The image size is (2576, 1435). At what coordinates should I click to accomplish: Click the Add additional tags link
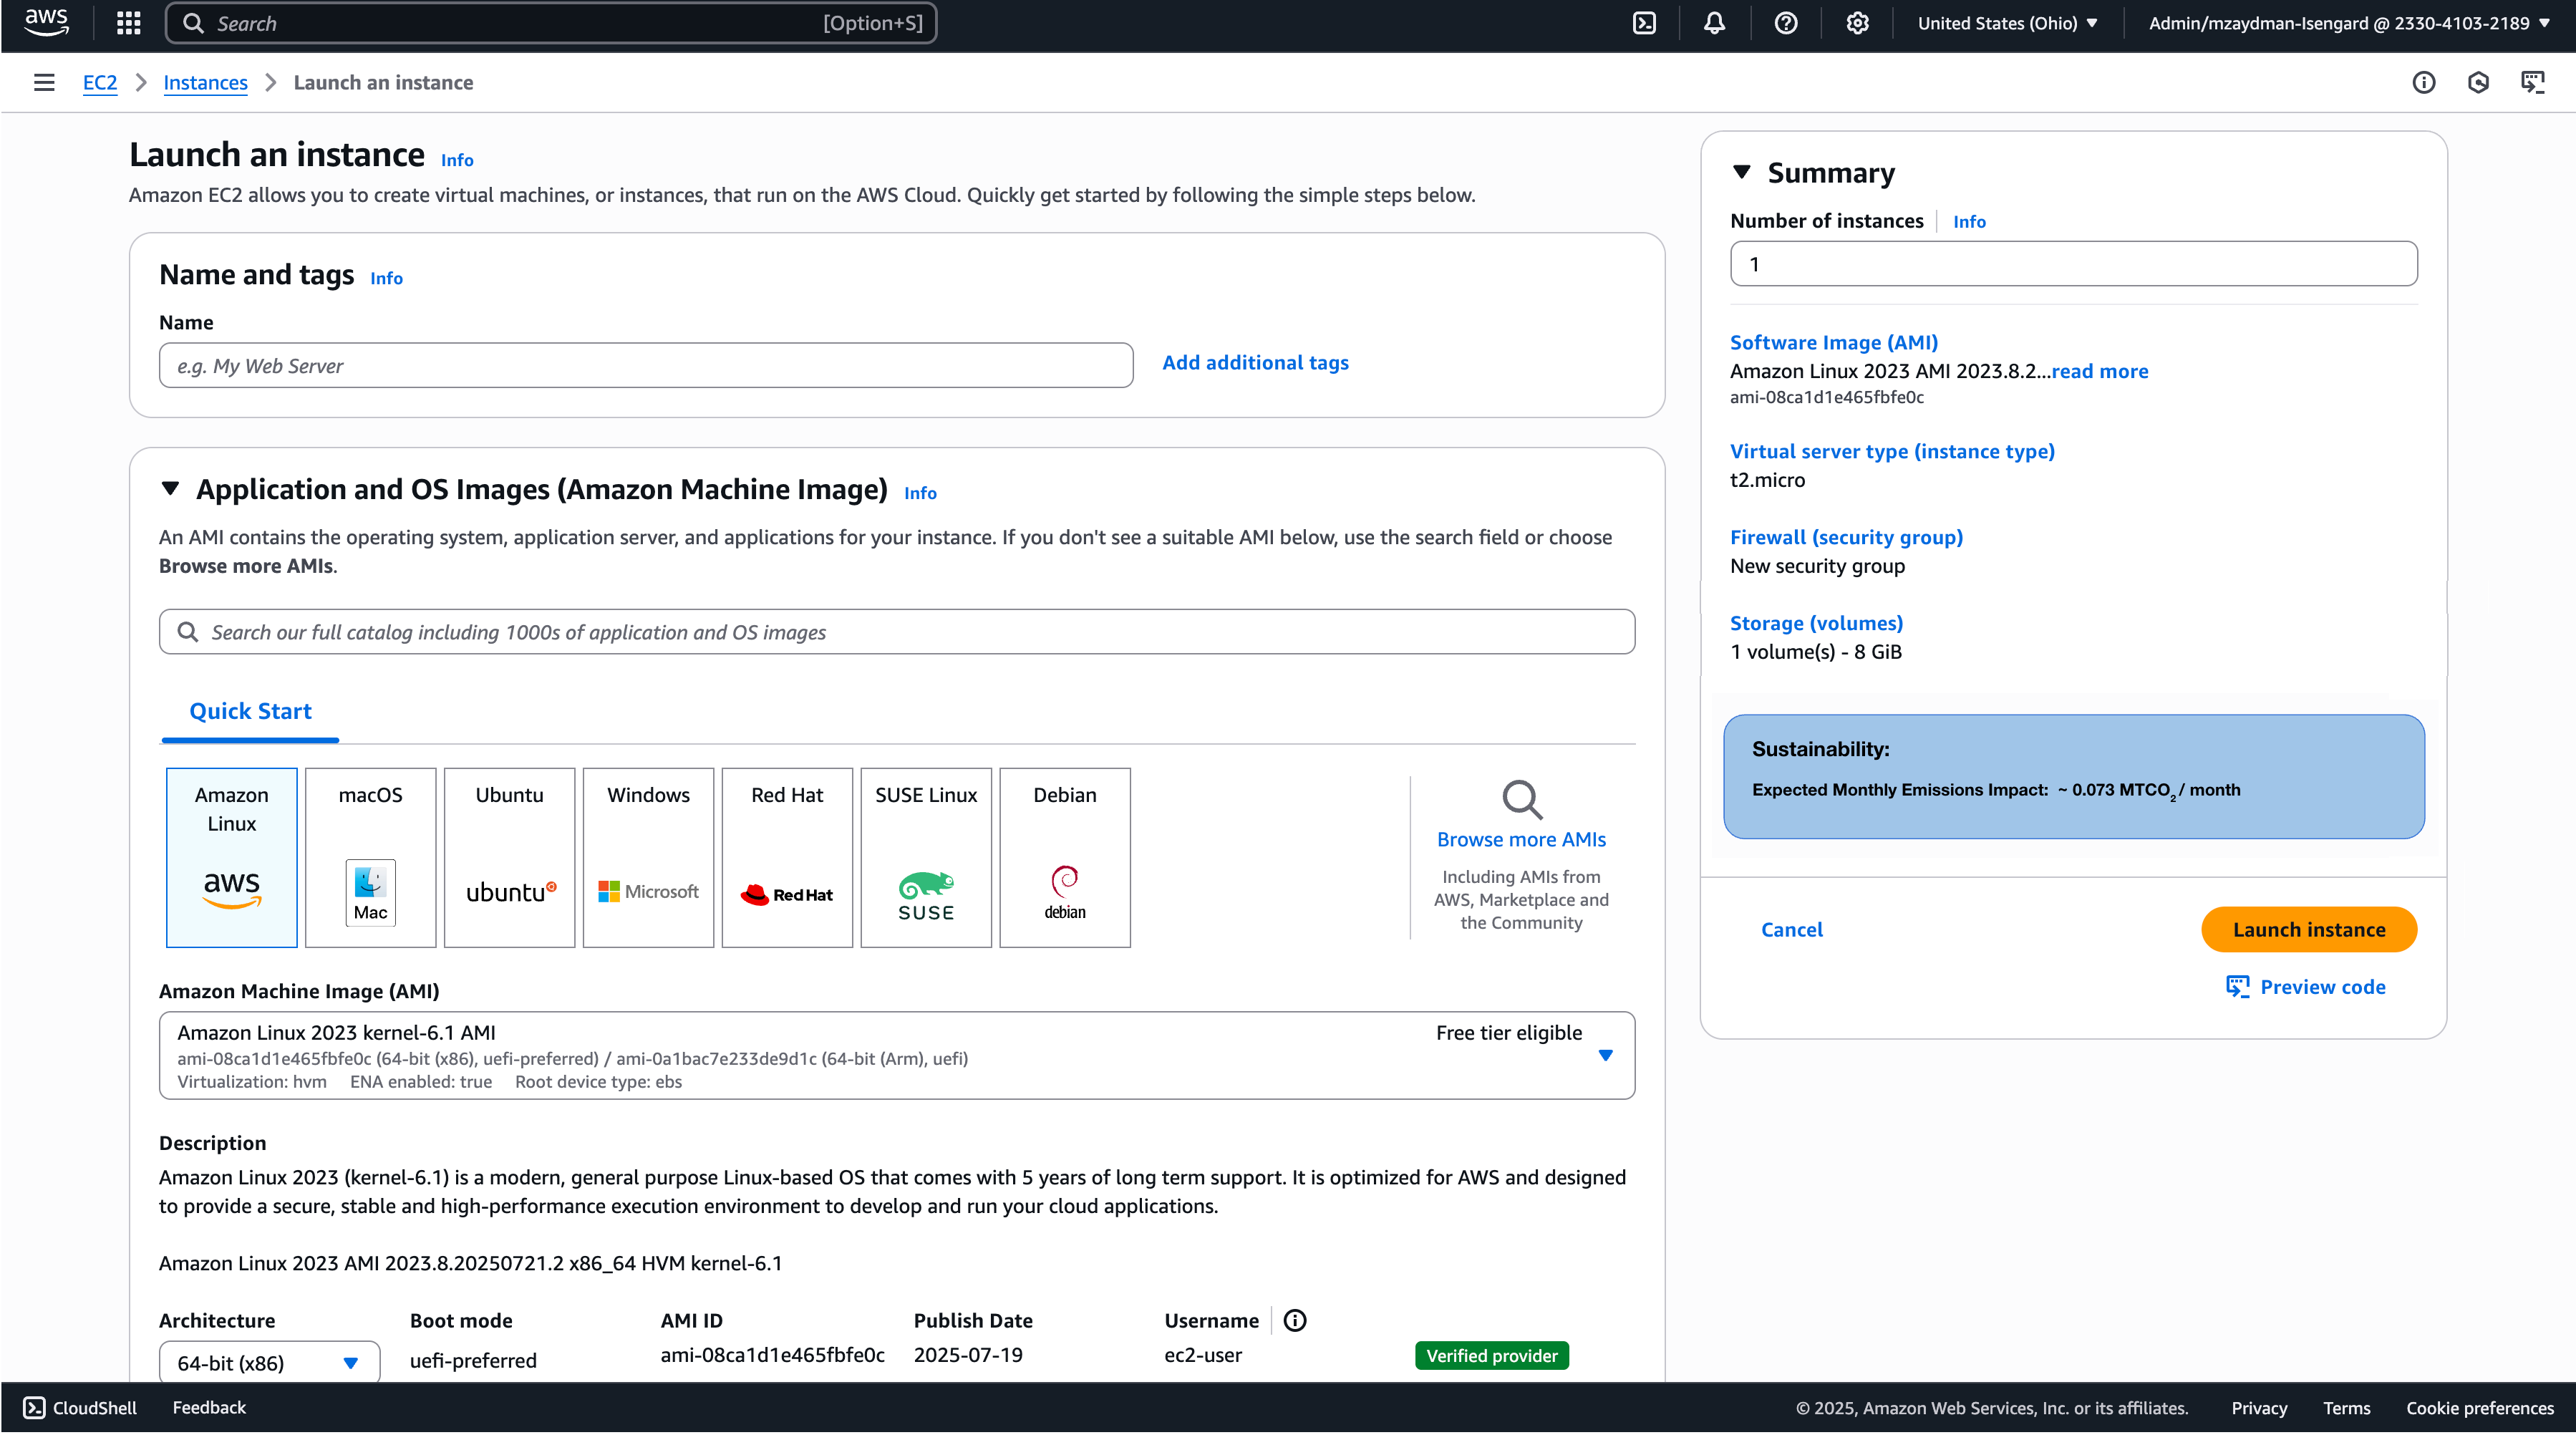(x=1255, y=363)
